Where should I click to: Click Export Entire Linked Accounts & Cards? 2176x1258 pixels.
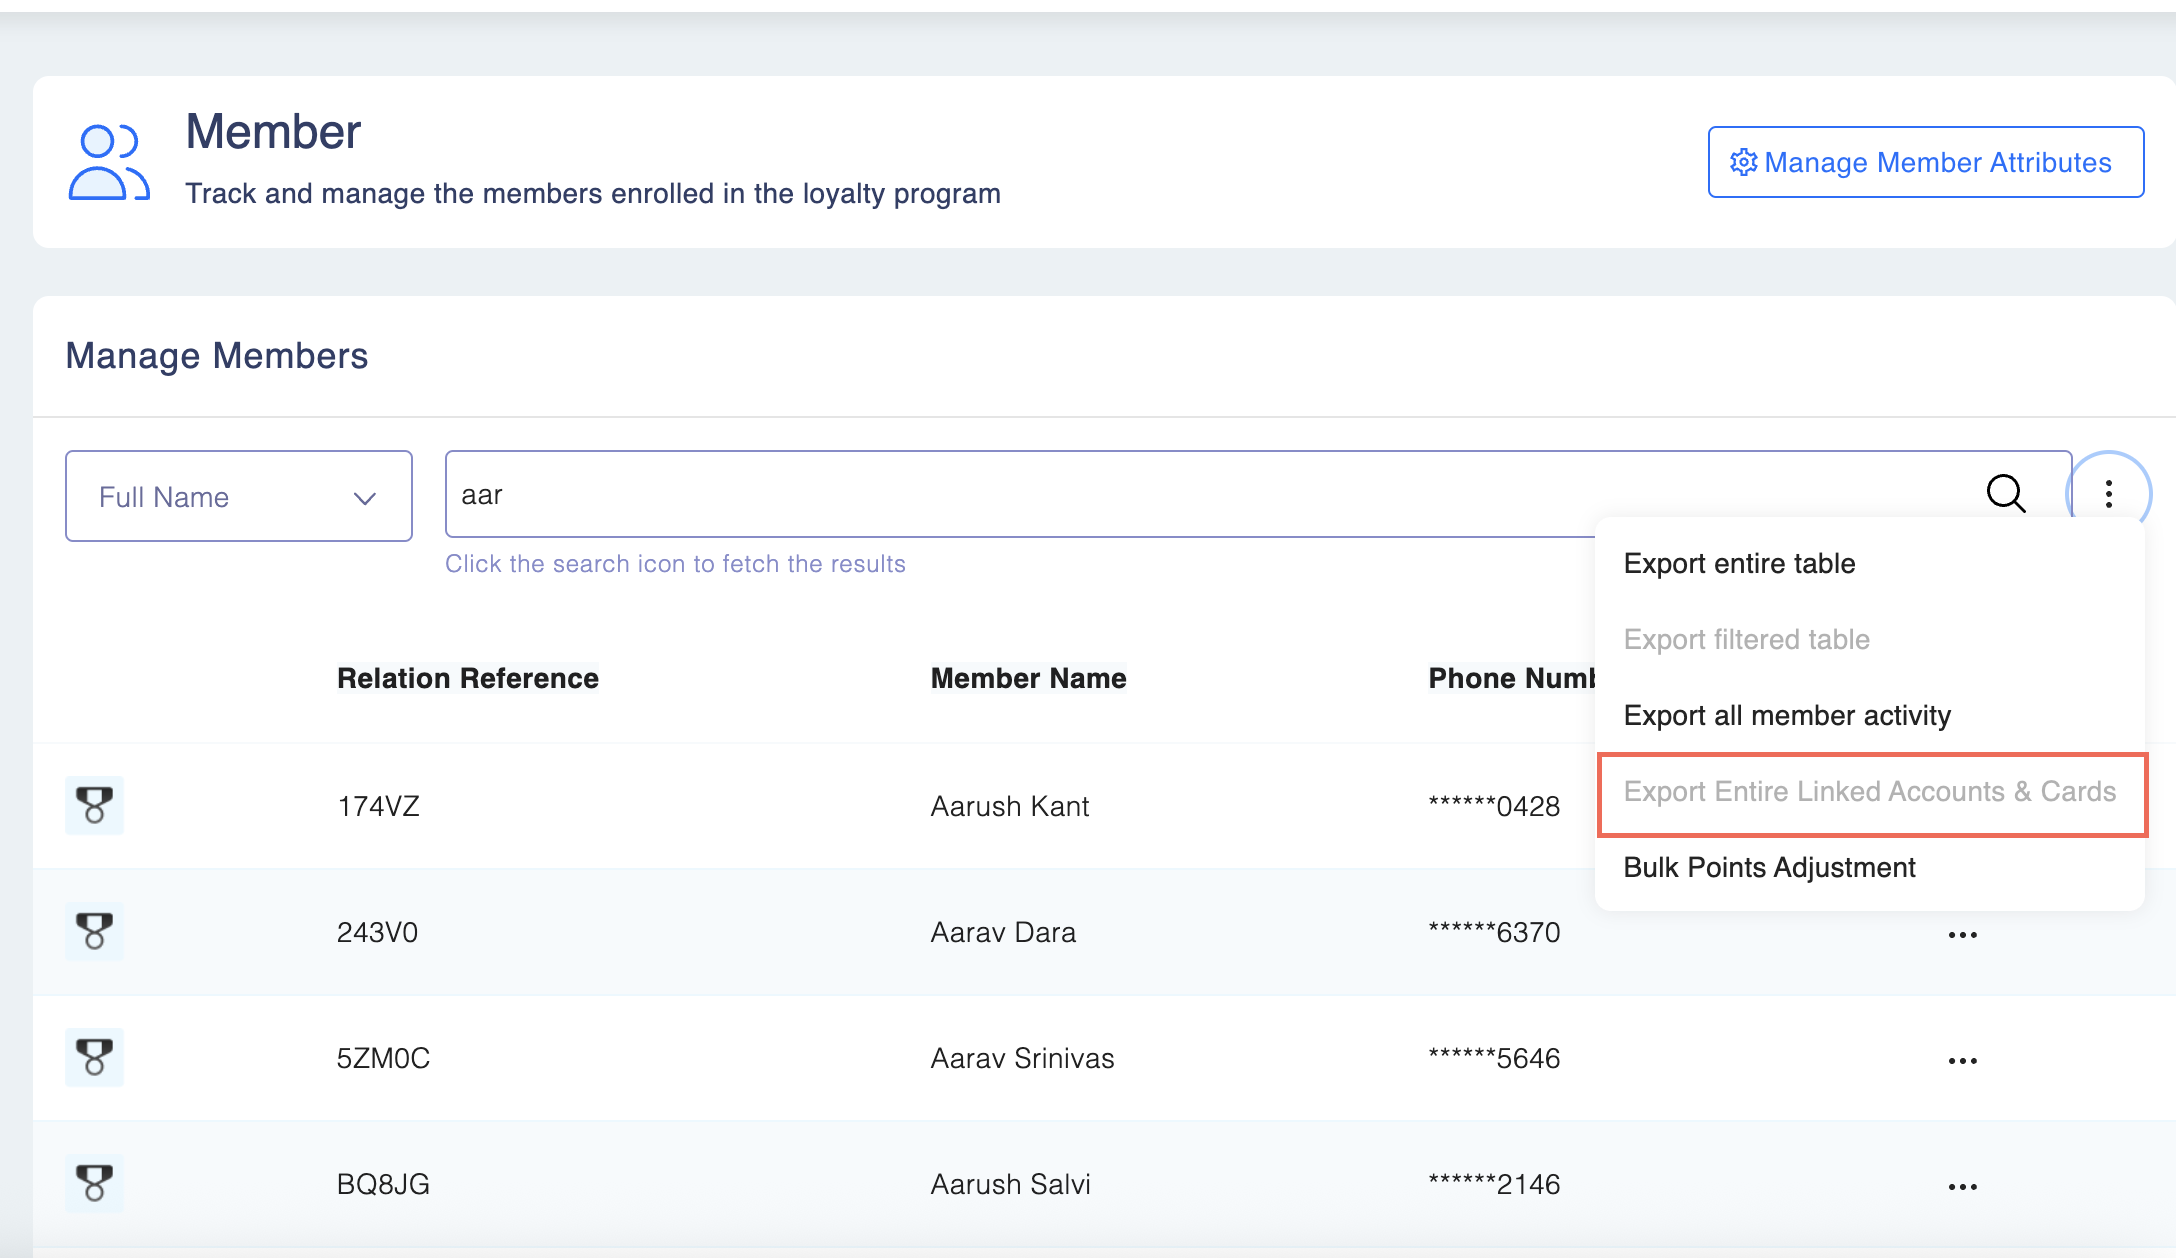pos(1869,792)
